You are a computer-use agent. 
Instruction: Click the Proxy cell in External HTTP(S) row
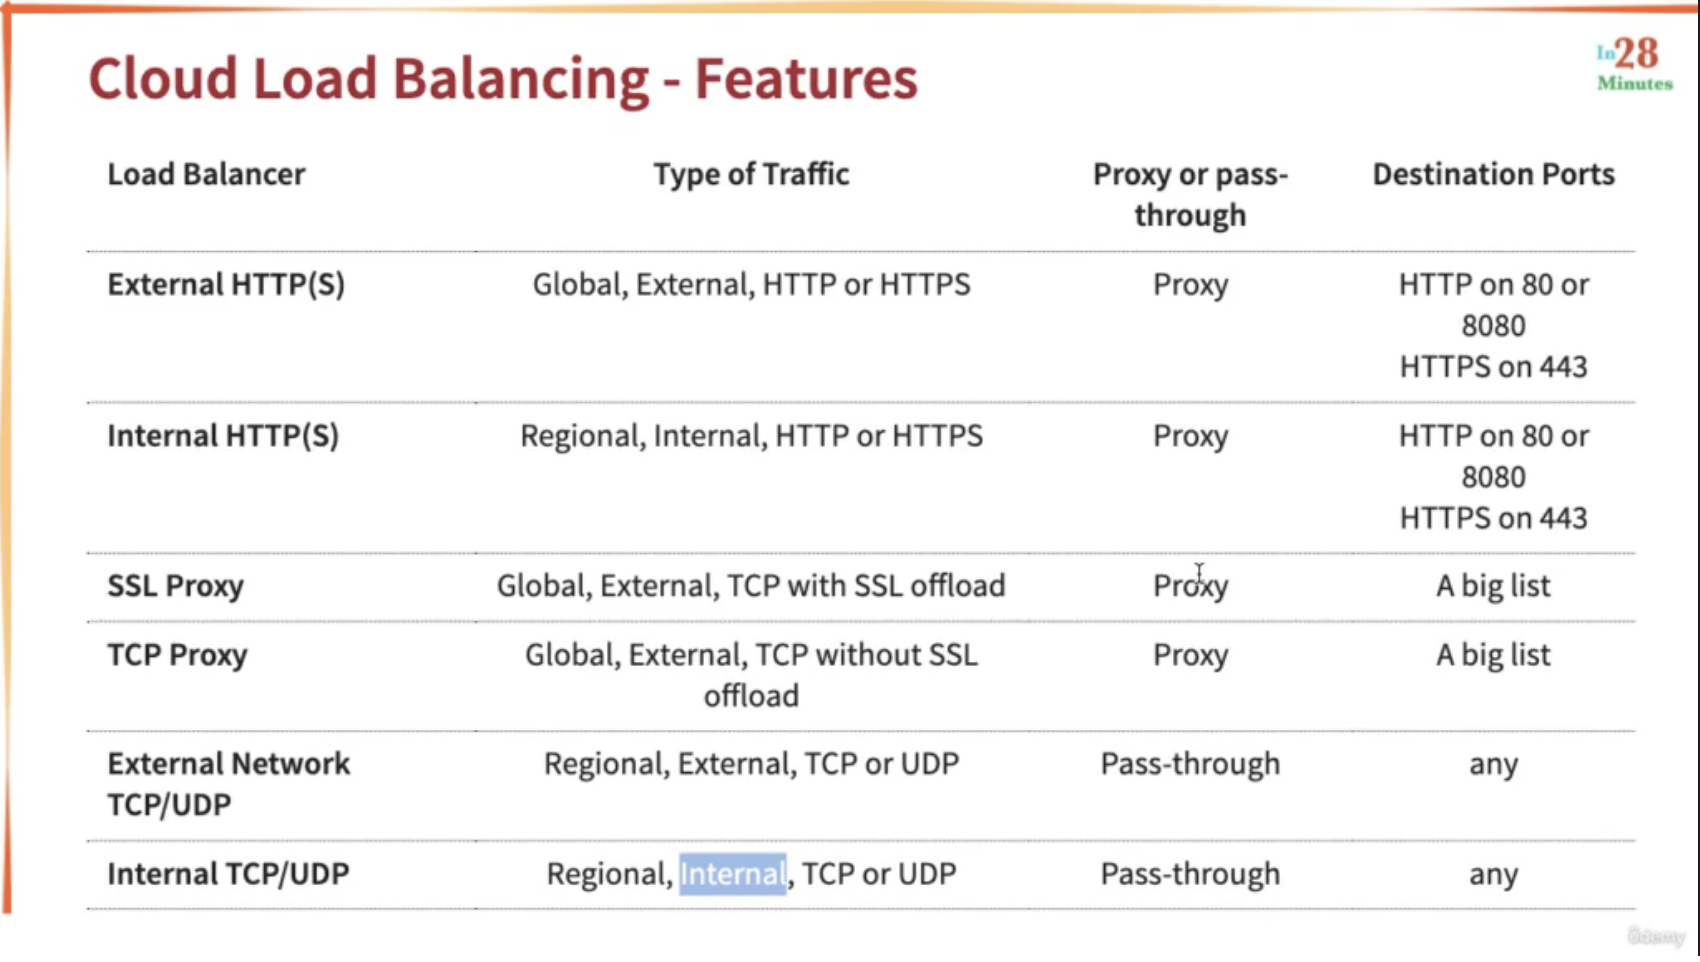[1190, 285]
